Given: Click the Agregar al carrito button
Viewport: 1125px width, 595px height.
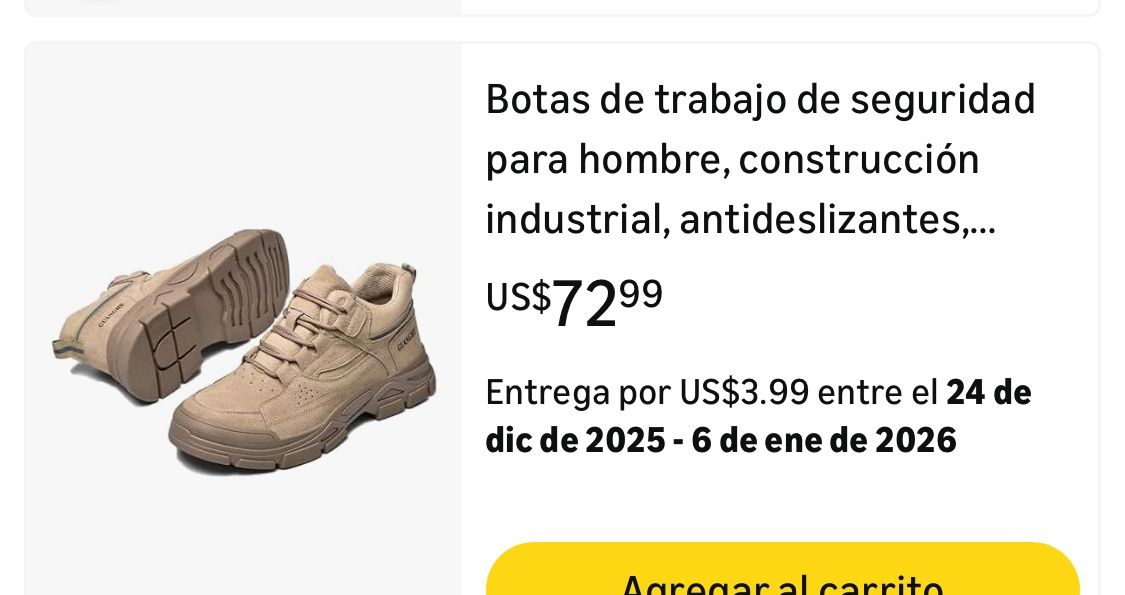Looking at the screenshot, I should (782, 569).
